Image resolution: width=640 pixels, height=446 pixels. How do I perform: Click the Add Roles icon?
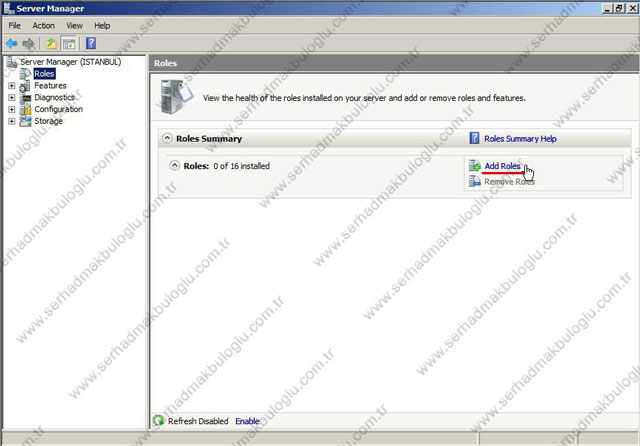click(475, 166)
